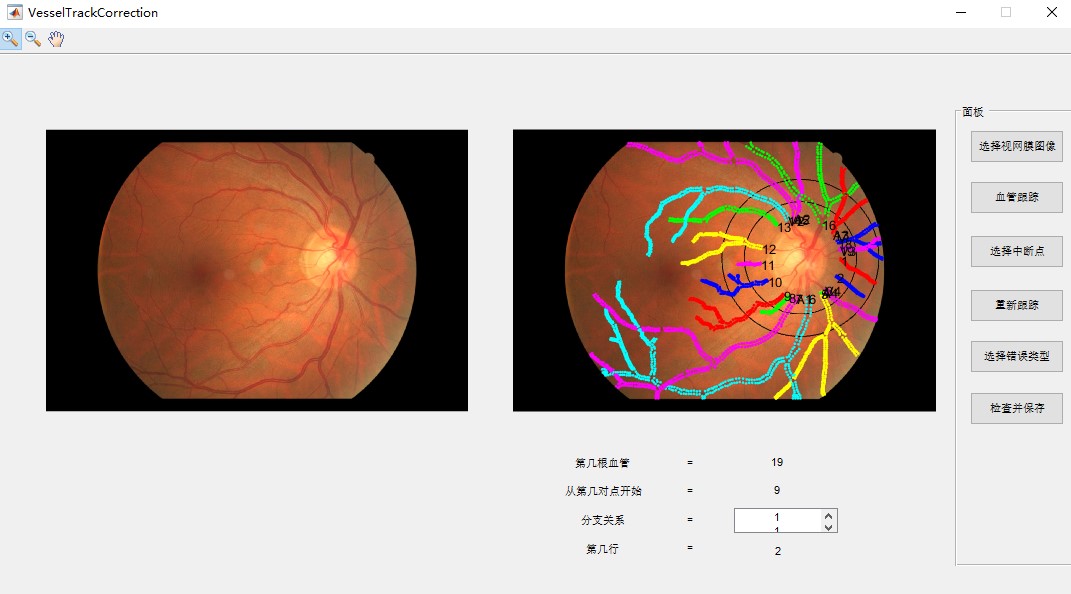The height and width of the screenshot is (594, 1071).
Task: Click the value 2 beside 第几行
Action: point(778,551)
